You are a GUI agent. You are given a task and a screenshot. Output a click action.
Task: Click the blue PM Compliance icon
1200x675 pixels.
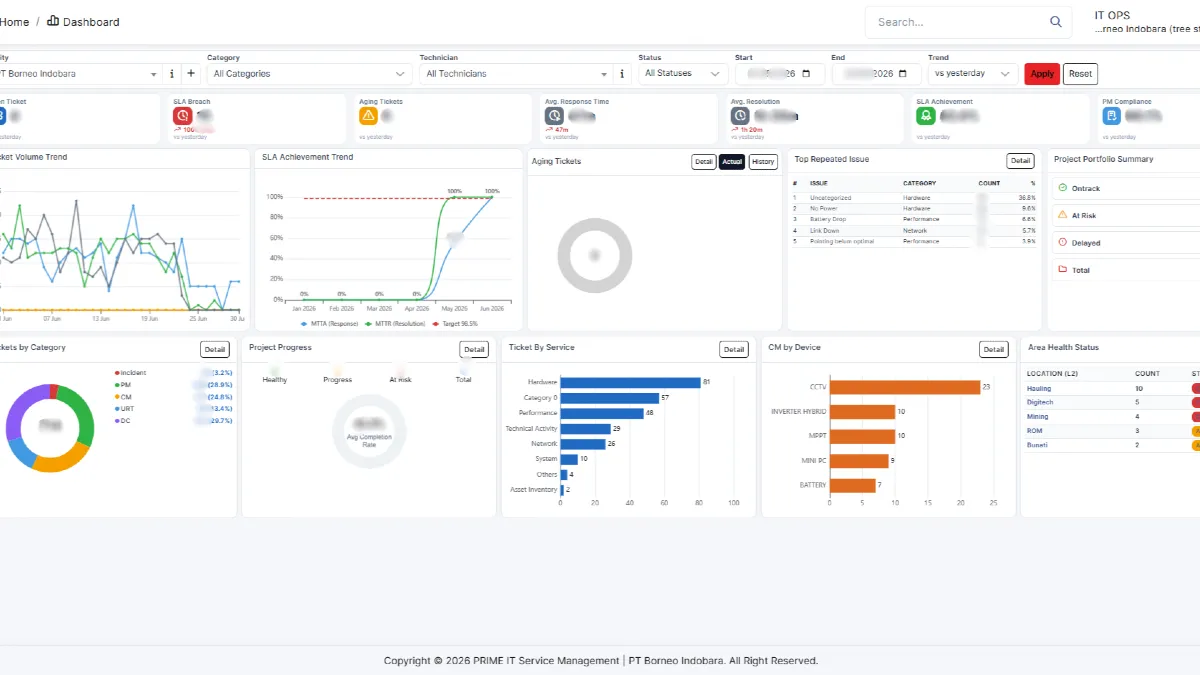click(x=1111, y=116)
